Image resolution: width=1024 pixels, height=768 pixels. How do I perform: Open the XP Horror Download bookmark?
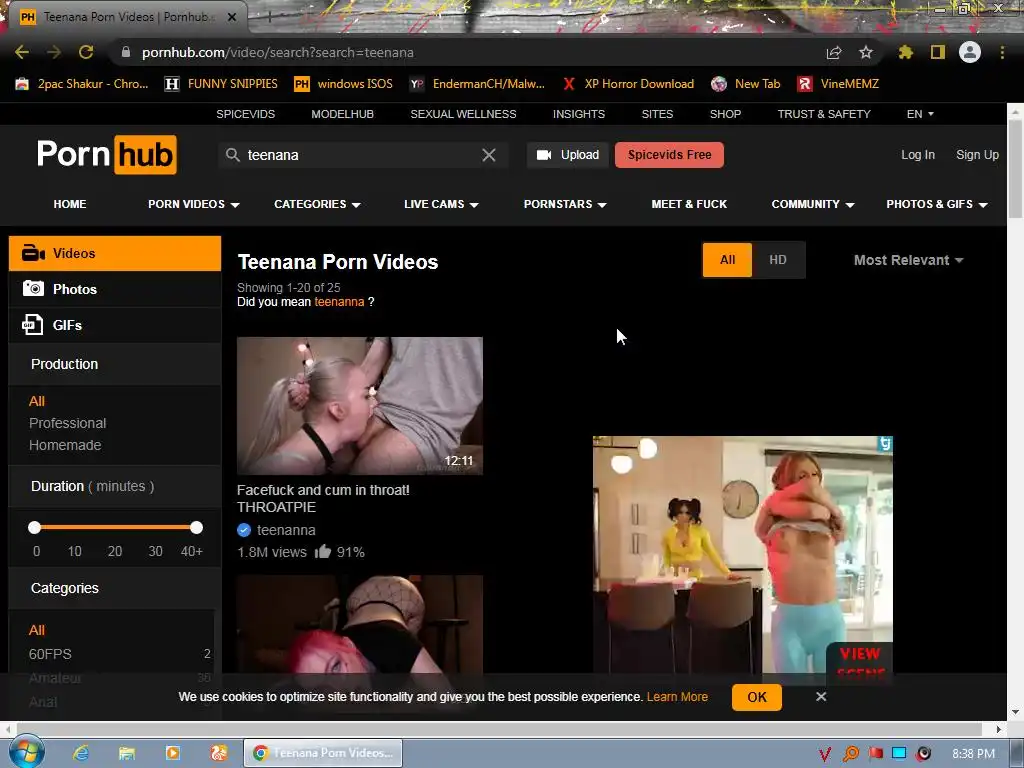(x=628, y=84)
